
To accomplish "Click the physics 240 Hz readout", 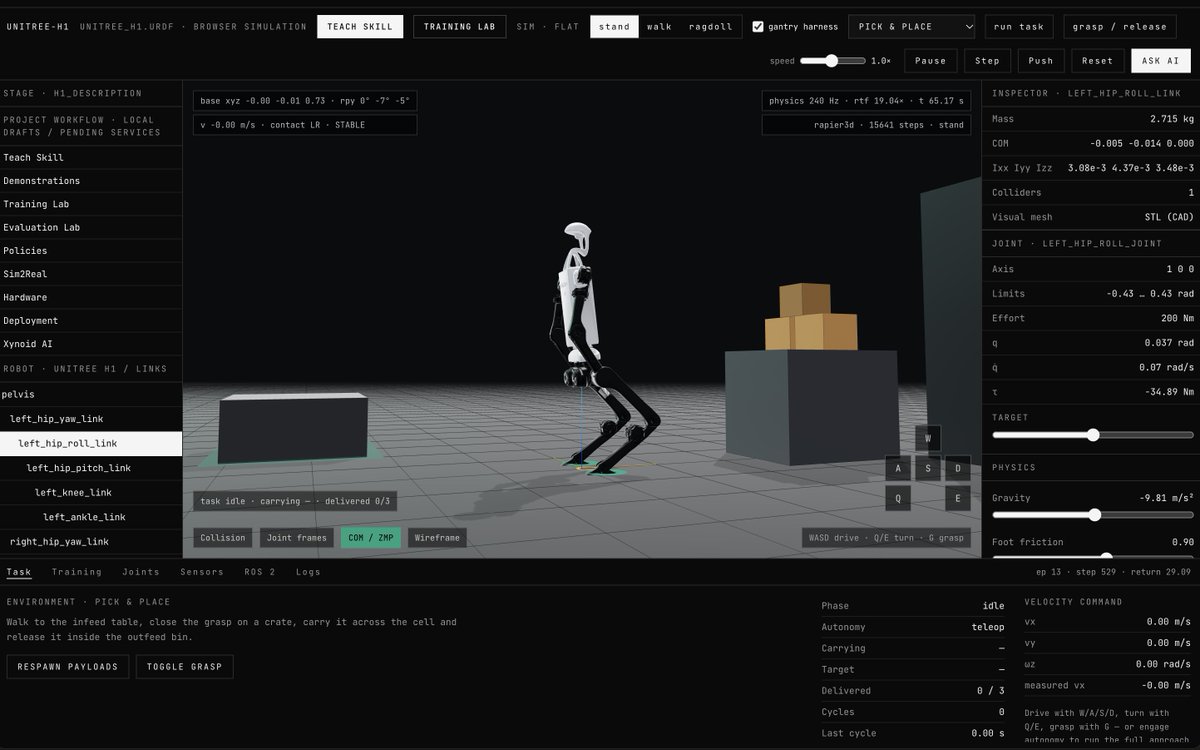I will coord(866,101).
